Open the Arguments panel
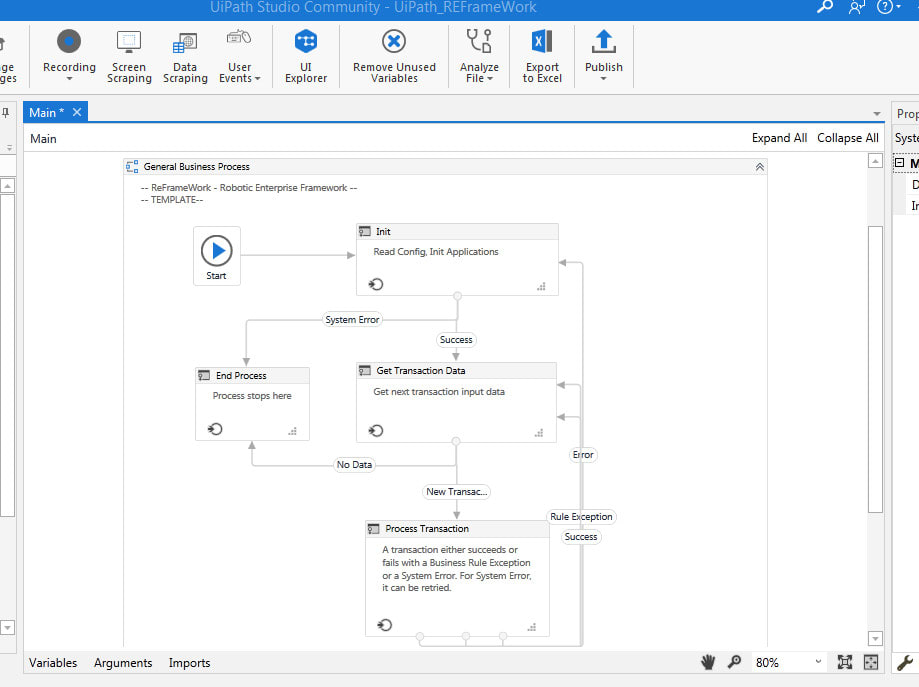919x687 pixels. tap(123, 662)
